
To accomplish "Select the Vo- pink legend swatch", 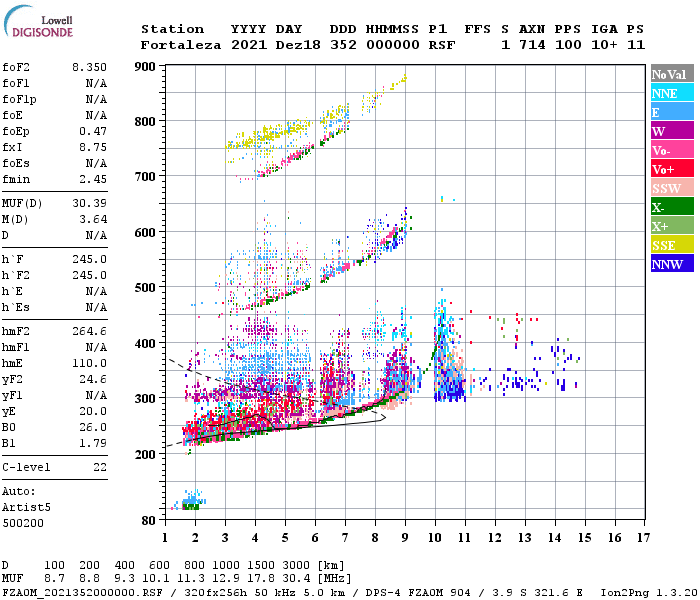I will pos(672,149).
